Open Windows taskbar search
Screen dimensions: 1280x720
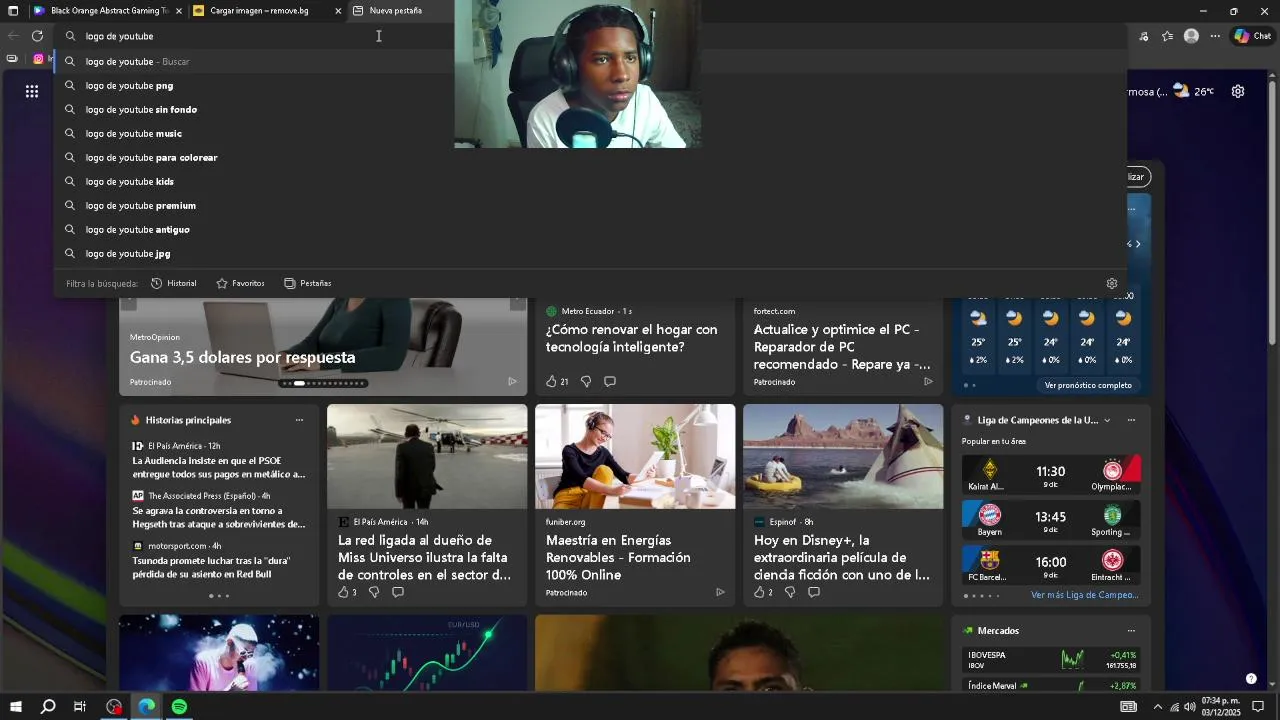pos(48,706)
